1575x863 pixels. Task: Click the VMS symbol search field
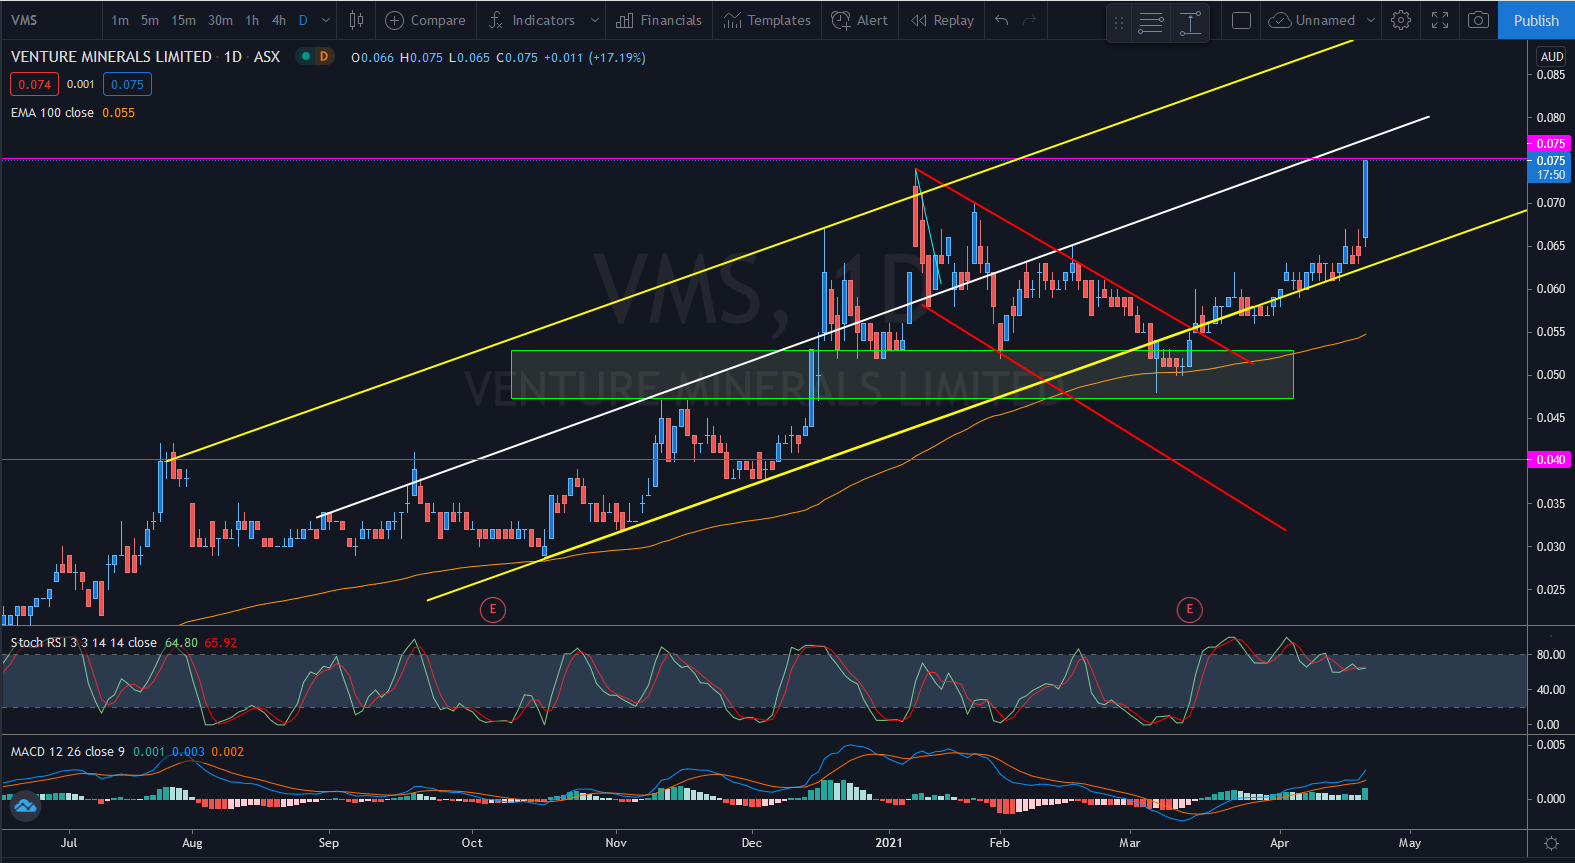tap(50, 20)
